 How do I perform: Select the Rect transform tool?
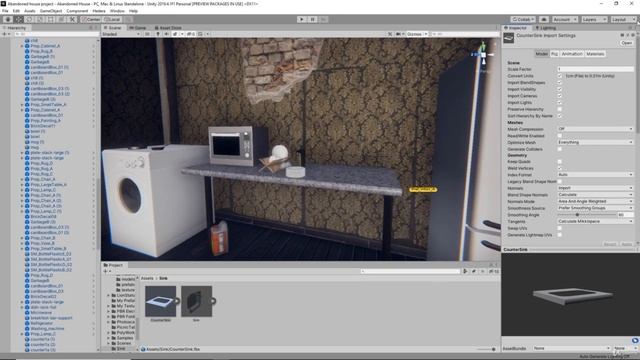coord(51,19)
